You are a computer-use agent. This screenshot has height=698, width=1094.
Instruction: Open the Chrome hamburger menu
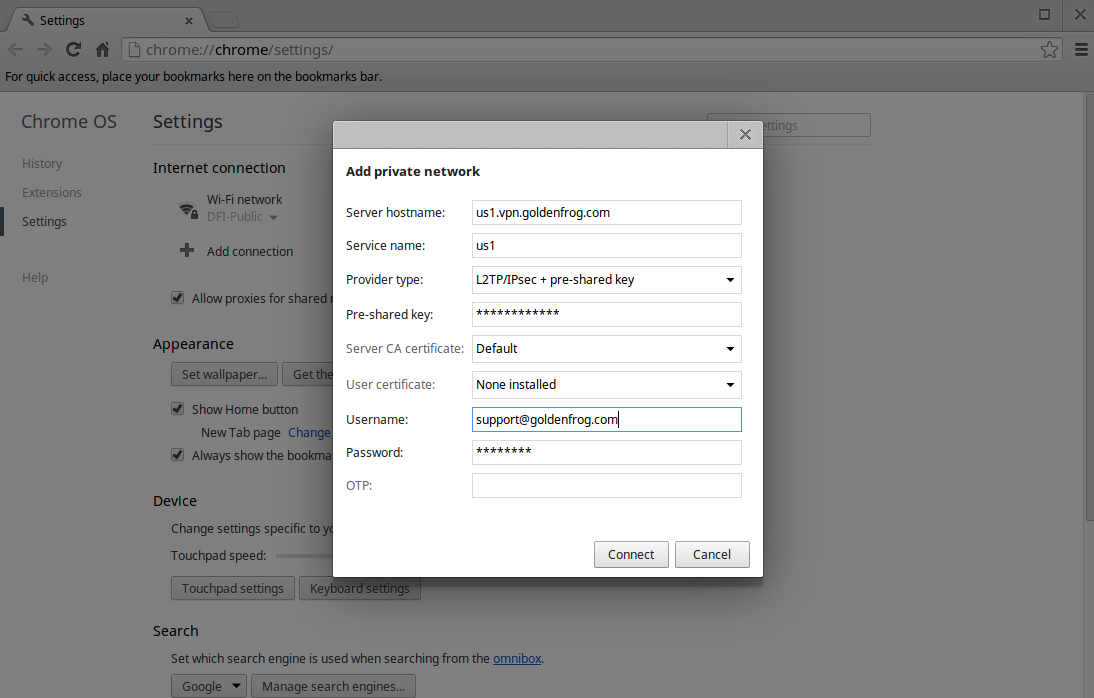pos(1081,50)
